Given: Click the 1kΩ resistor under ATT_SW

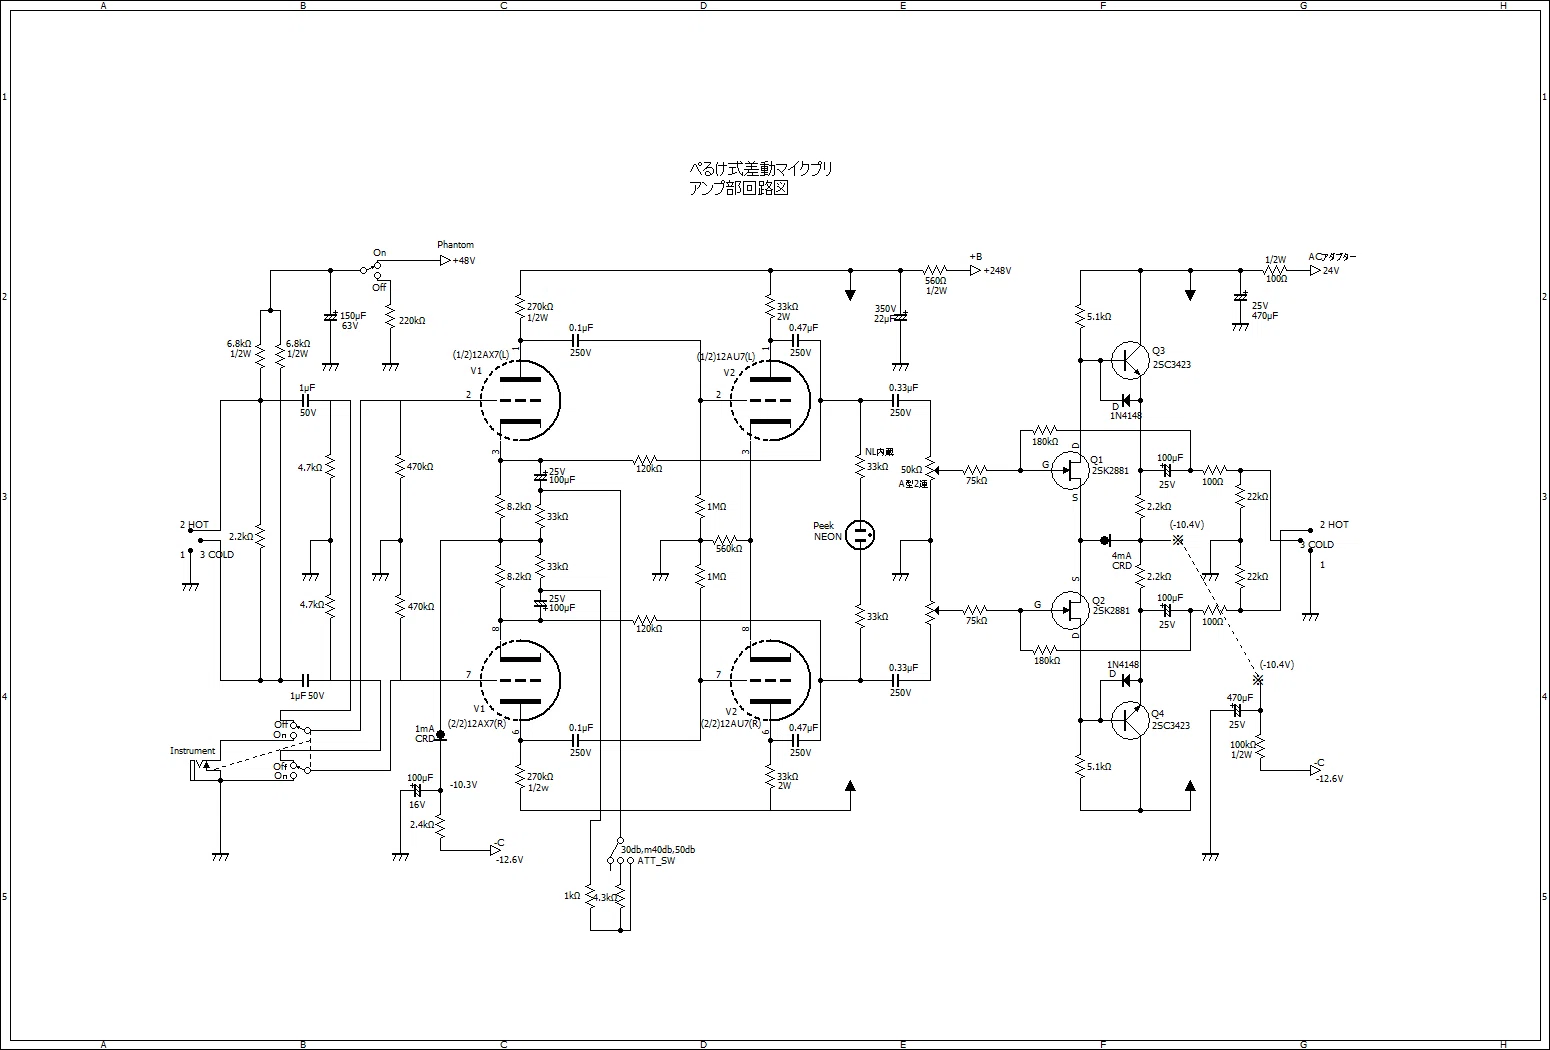Looking at the screenshot, I should 590,896.
